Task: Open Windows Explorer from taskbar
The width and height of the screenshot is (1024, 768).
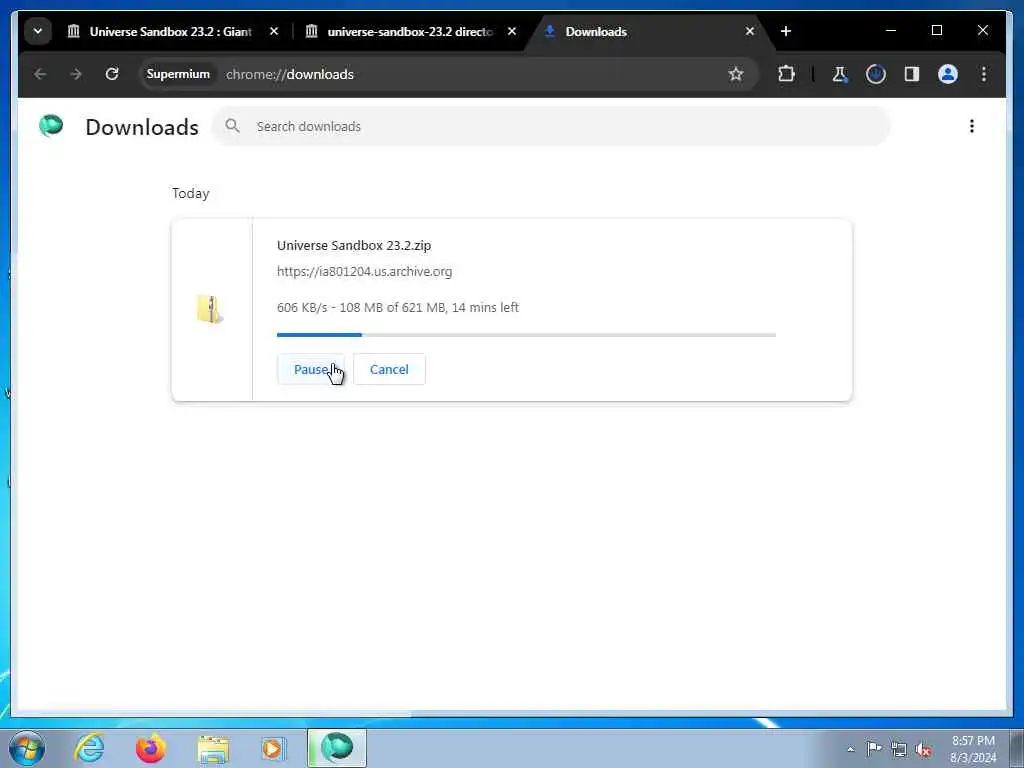Action: (x=213, y=748)
